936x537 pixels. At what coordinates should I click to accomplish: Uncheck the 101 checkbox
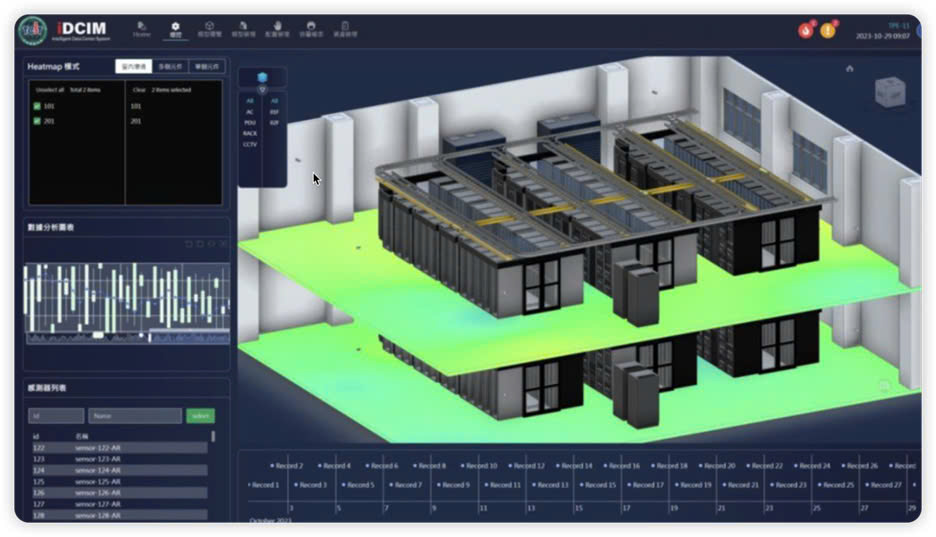[x=37, y=106]
